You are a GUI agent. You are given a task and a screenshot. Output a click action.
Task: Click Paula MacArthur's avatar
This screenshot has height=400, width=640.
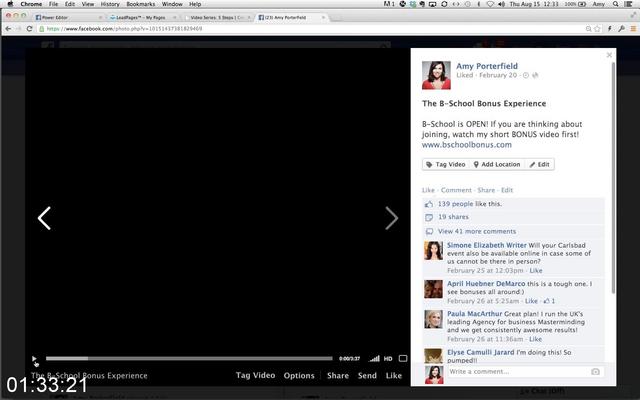pyautogui.click(x=433, y=319)
